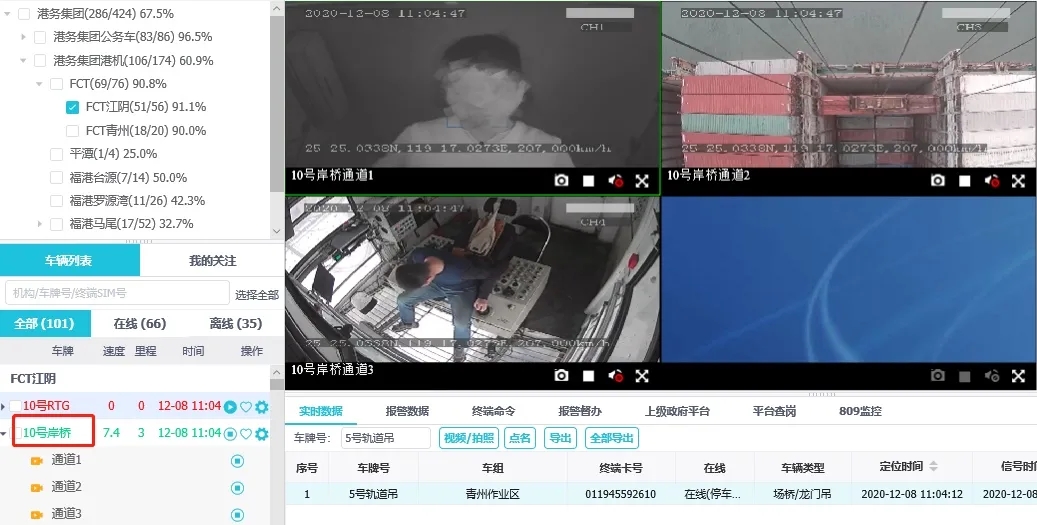Take a snapshot of 10号岸桥通道1 video
Image resolution: width=1037 pixels, height=525 pixels.
pyautogui.click(x=562, y=181)
